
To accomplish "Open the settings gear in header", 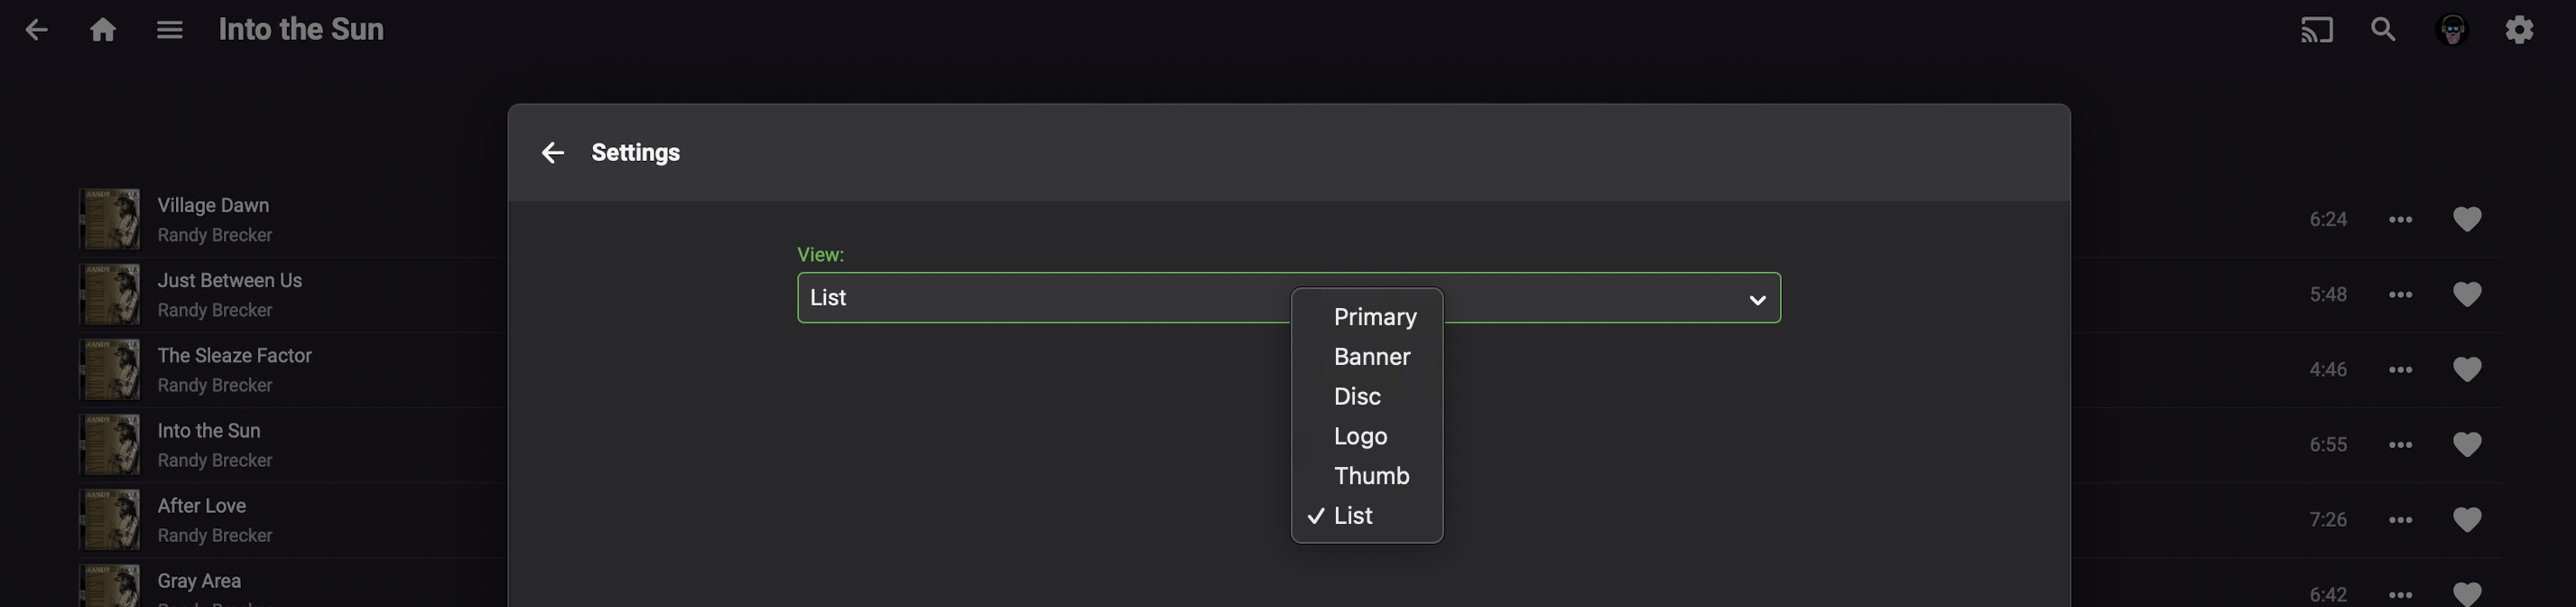I will click(x=2519, y=30).
